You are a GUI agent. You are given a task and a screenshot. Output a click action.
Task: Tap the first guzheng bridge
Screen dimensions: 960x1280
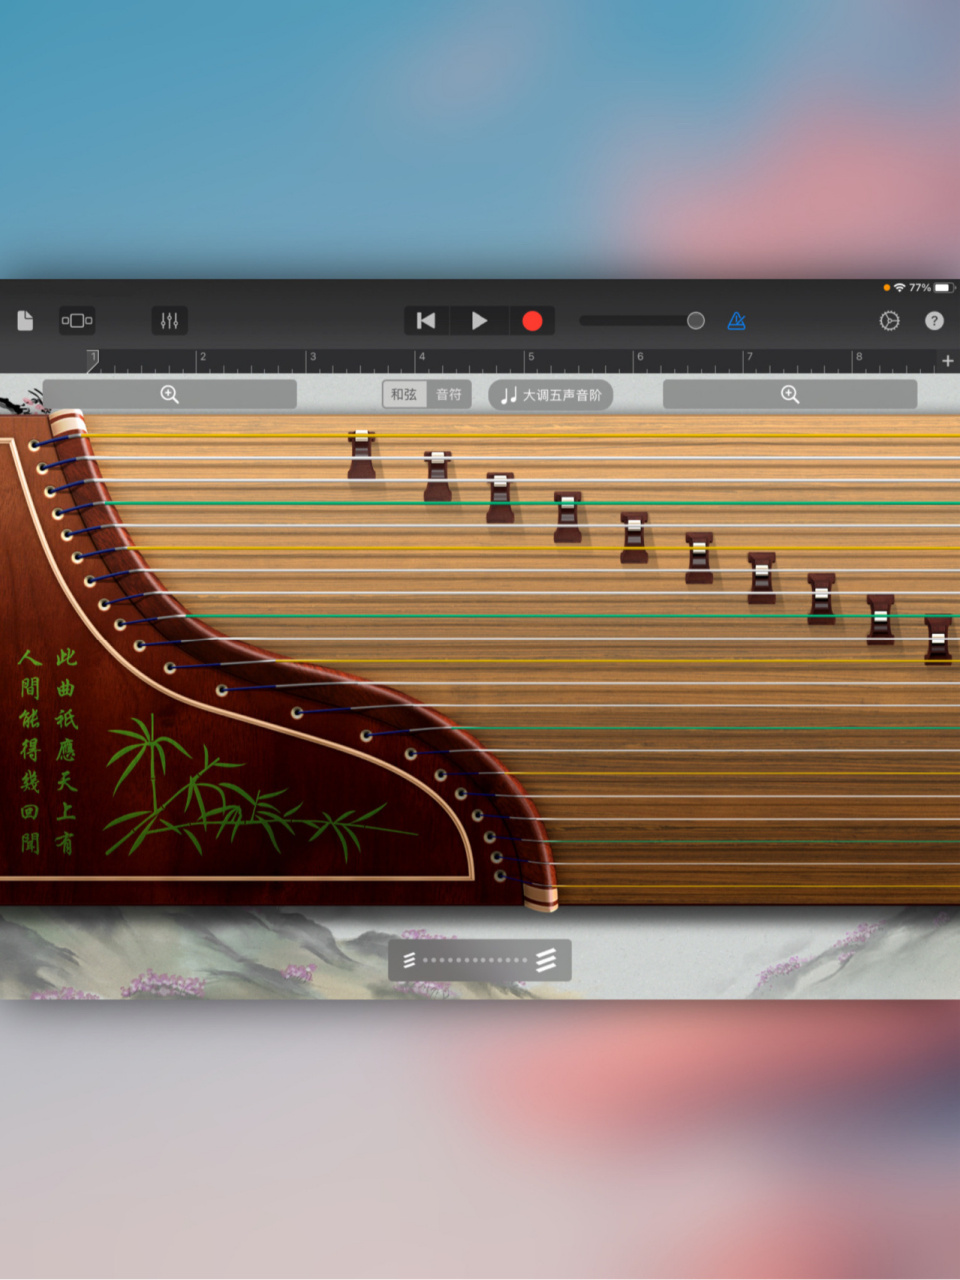[361, 455]
